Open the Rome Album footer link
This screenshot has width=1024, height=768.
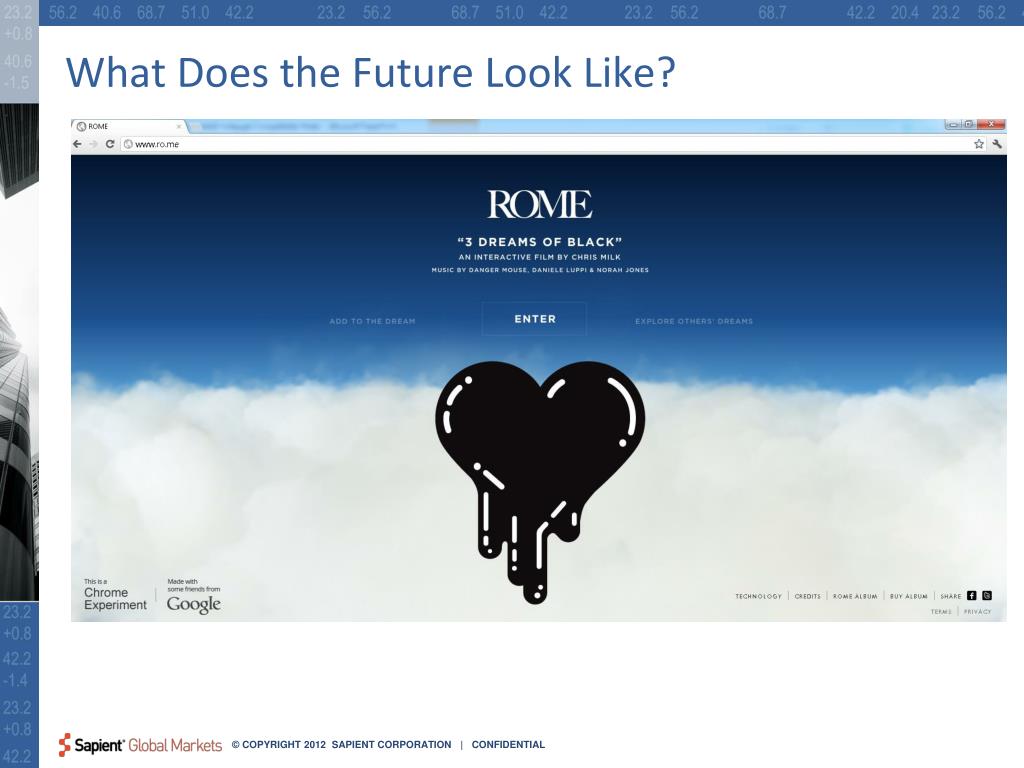point(855,596)
